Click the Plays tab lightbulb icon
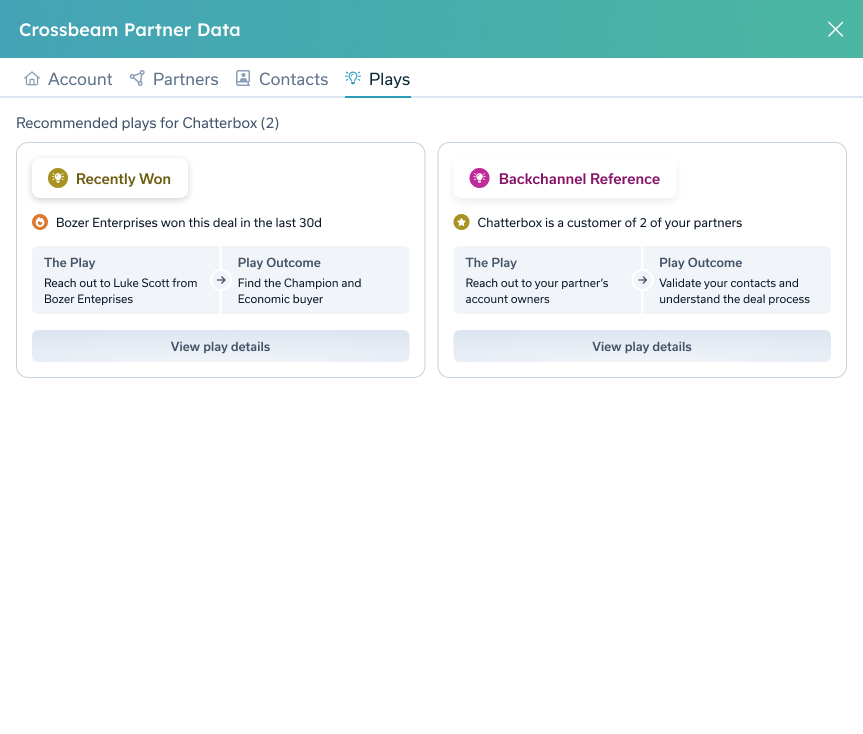Image resolution: width=863 pixels, height=734 pixels. coord(353,78)
